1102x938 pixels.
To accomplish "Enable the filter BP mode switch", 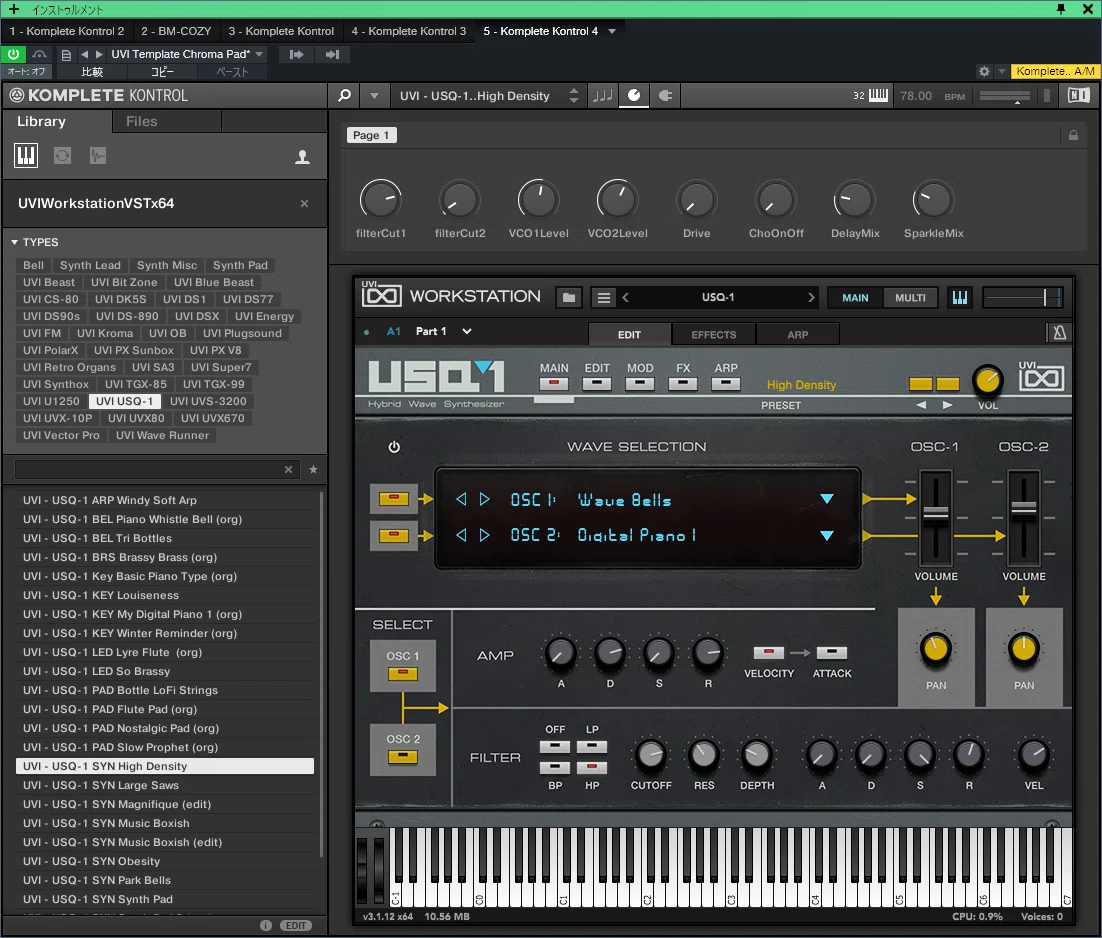I will (555, 767).
